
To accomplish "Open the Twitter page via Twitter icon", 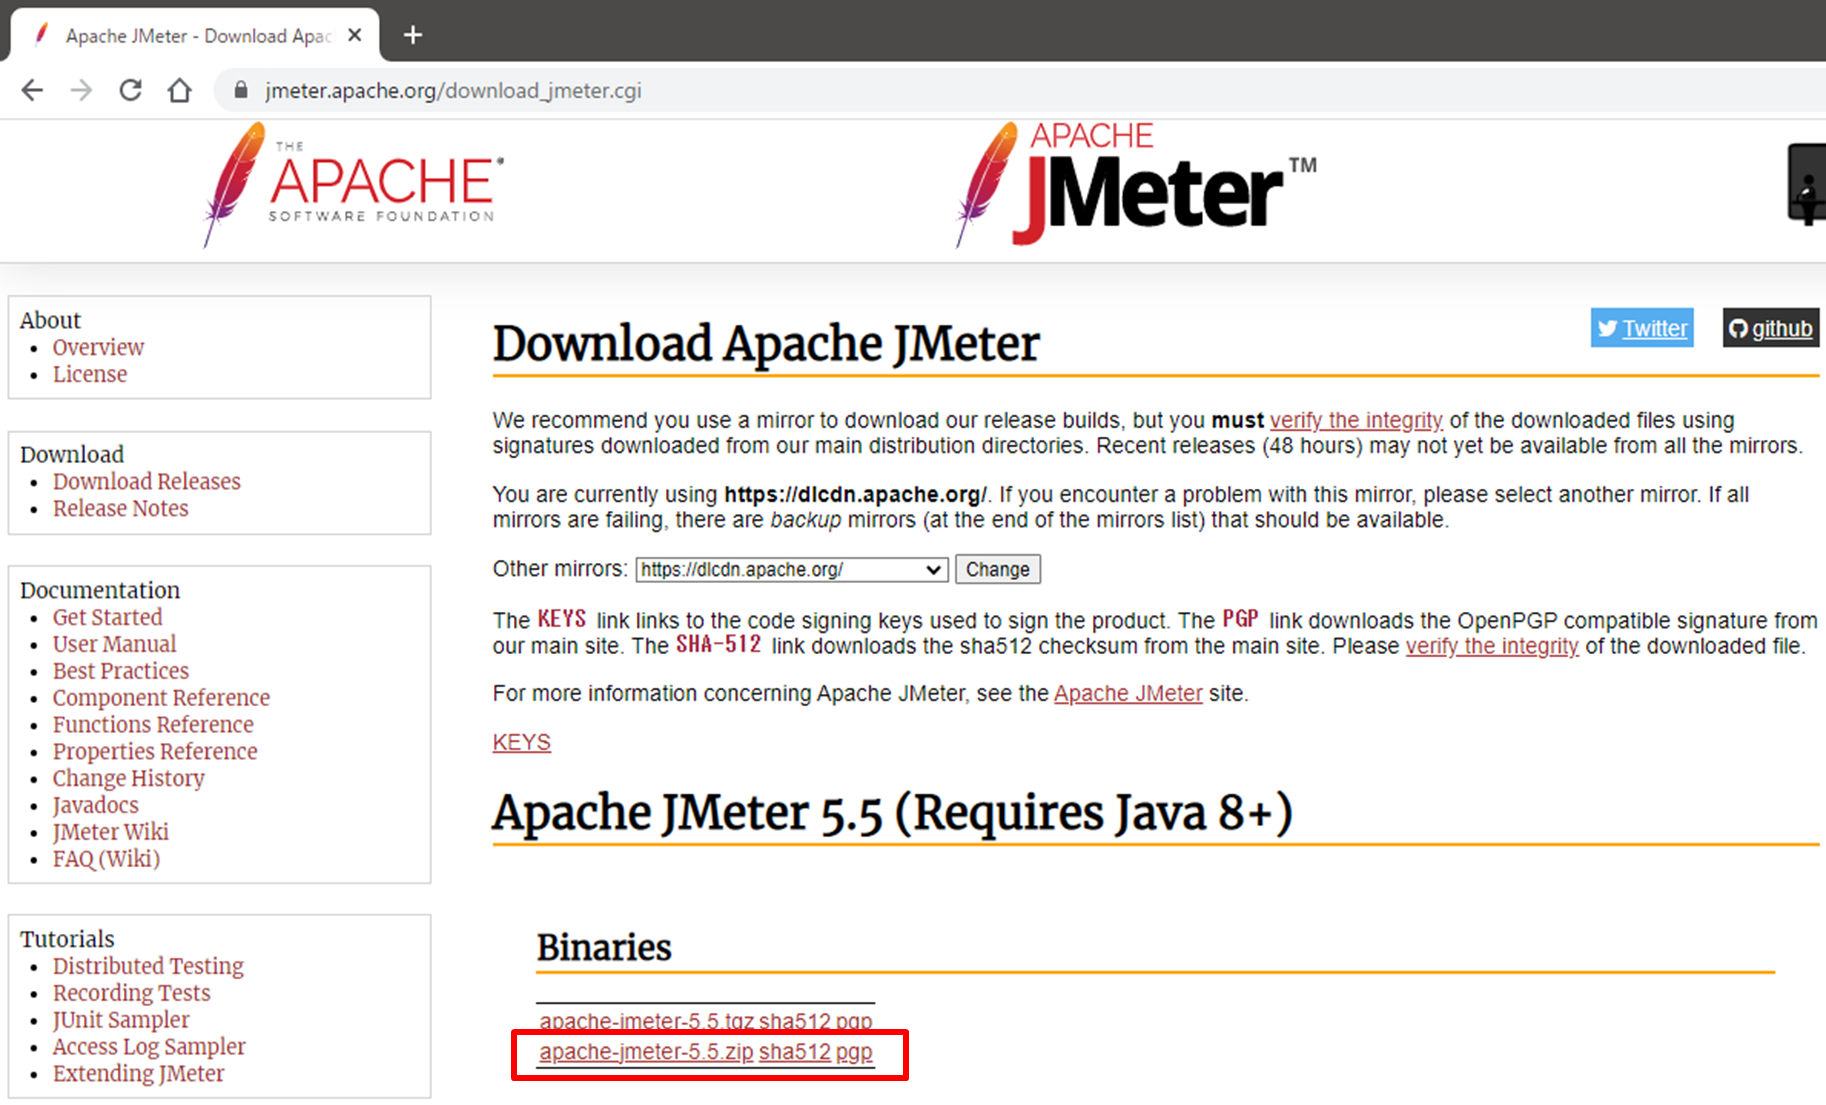I will coord(1641,328).
